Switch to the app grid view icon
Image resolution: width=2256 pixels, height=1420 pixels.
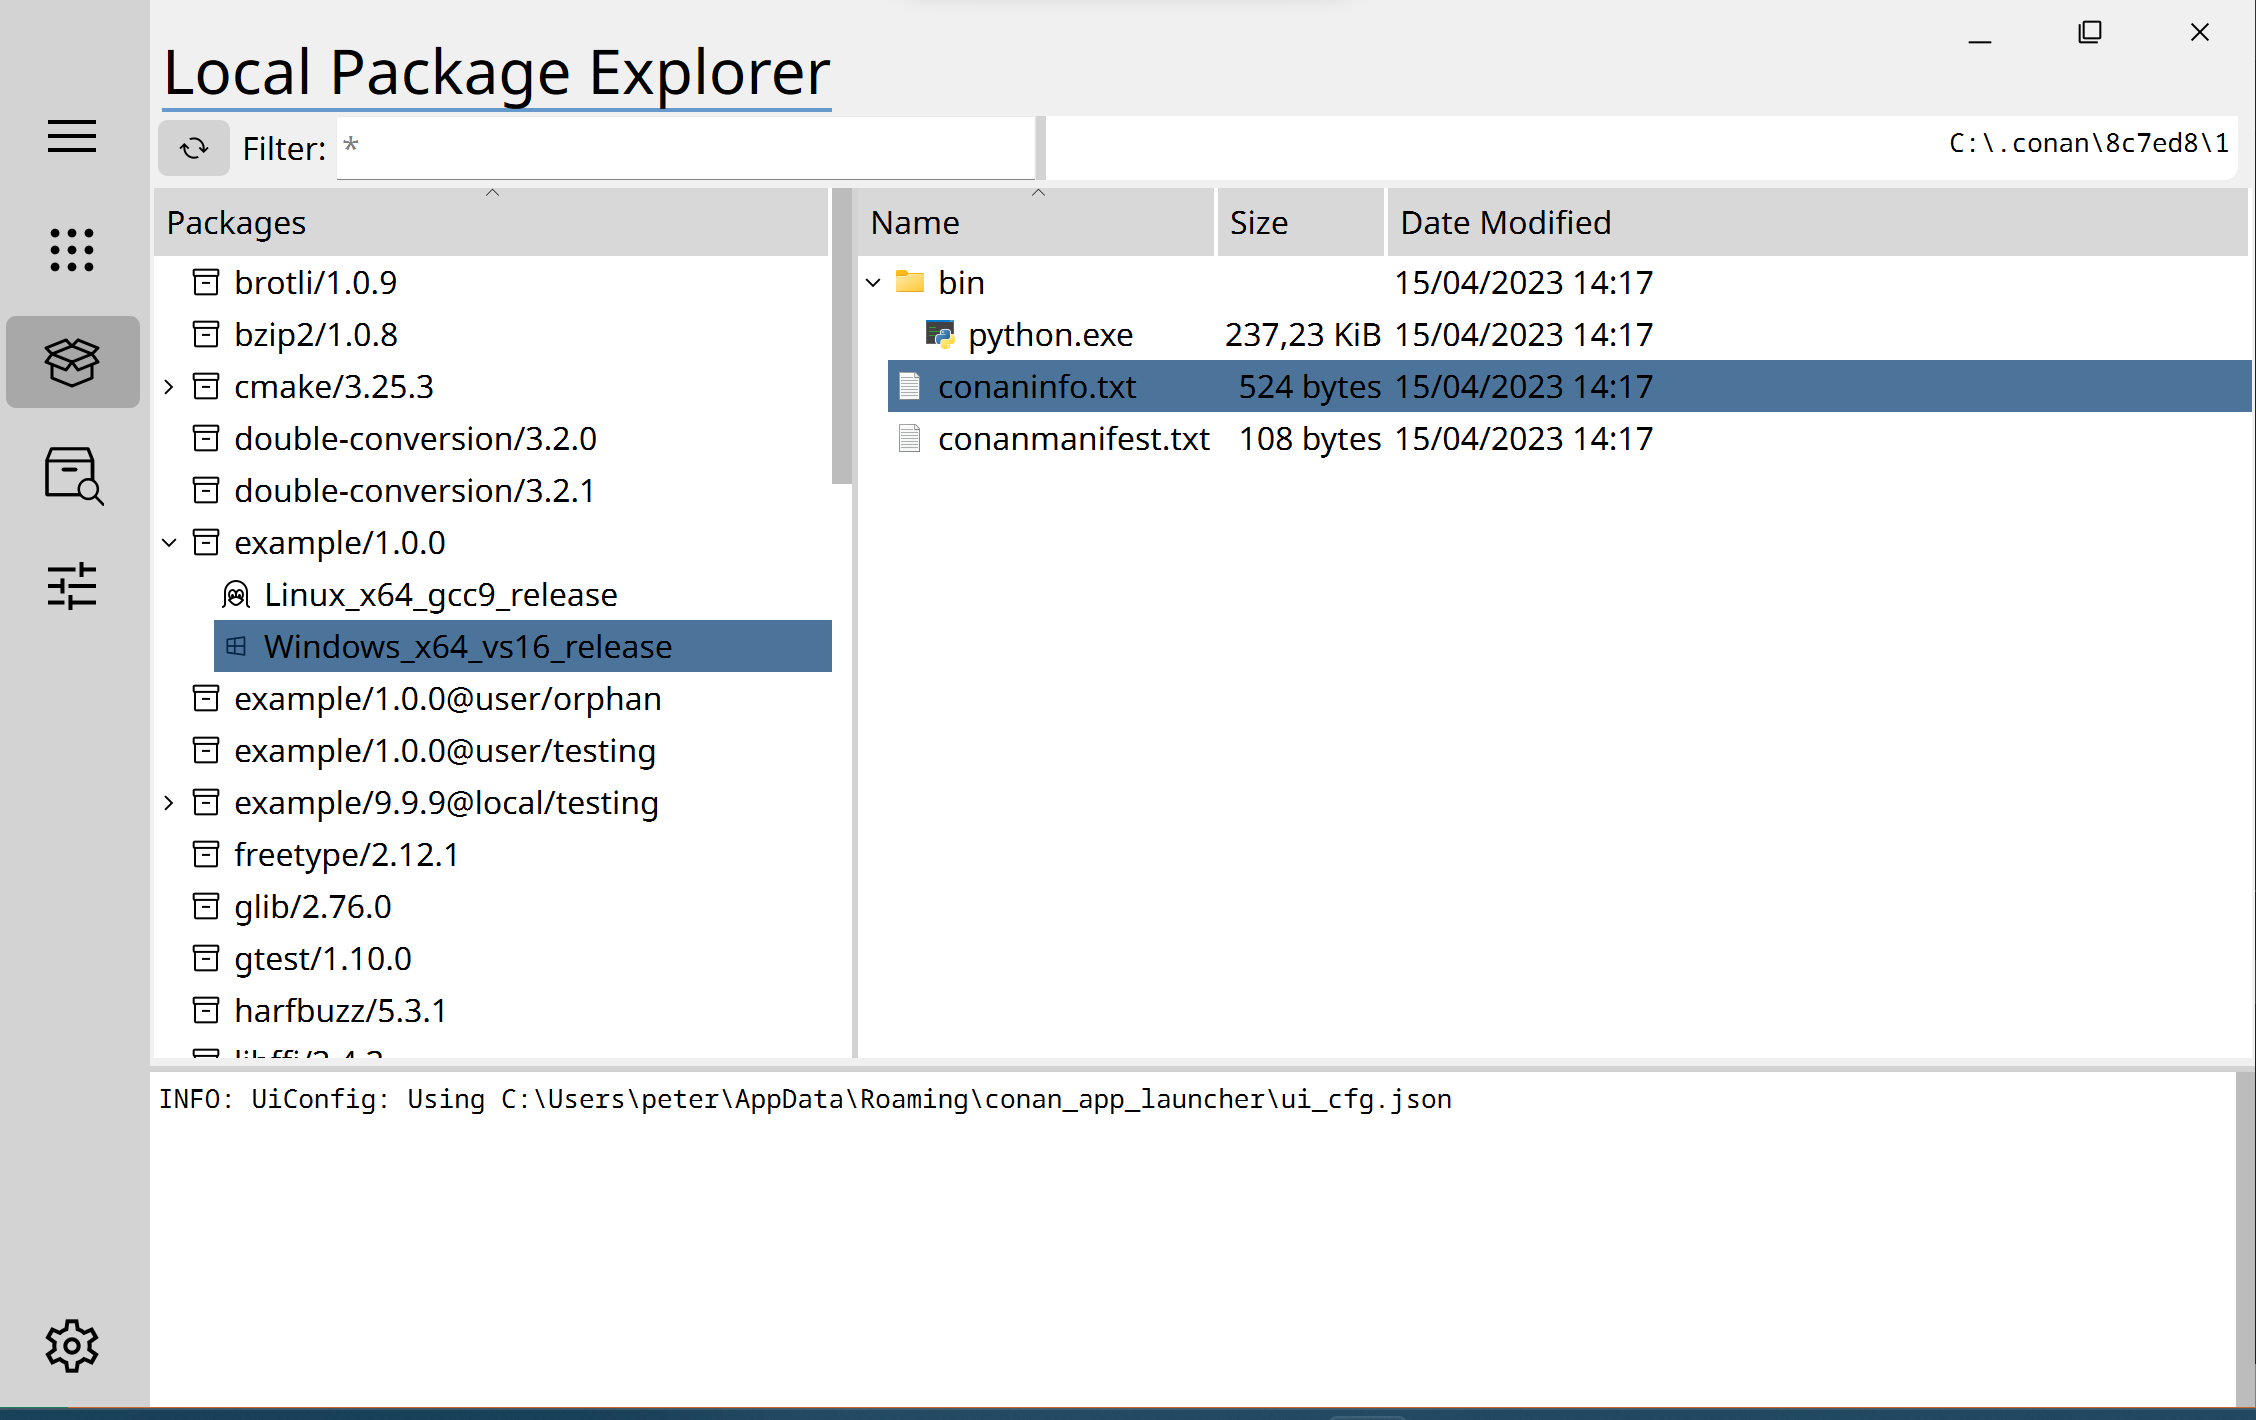(72, 249)
